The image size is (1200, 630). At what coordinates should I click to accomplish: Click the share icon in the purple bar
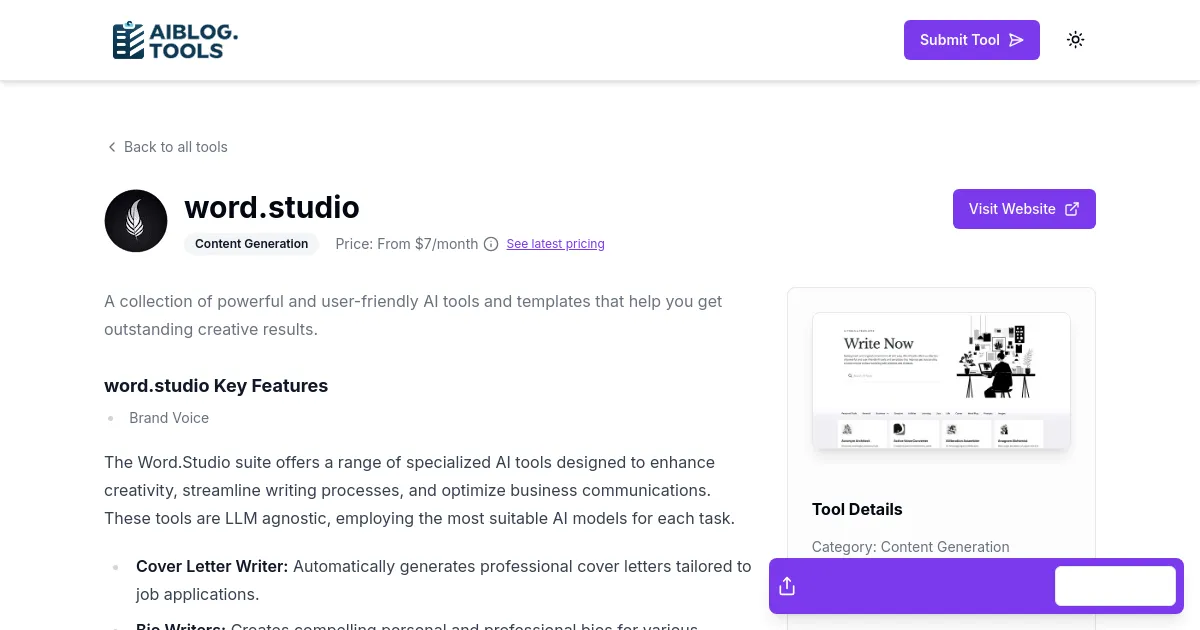(787, 586)
